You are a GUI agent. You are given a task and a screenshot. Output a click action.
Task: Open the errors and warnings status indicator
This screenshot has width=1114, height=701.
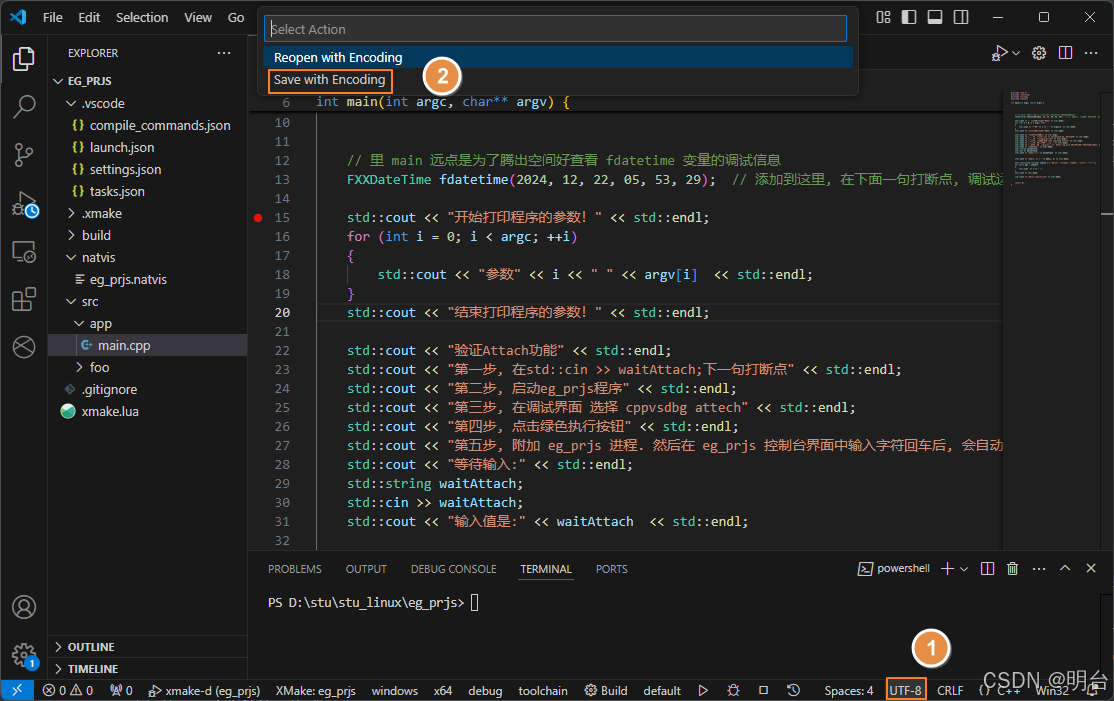point(67,690)
